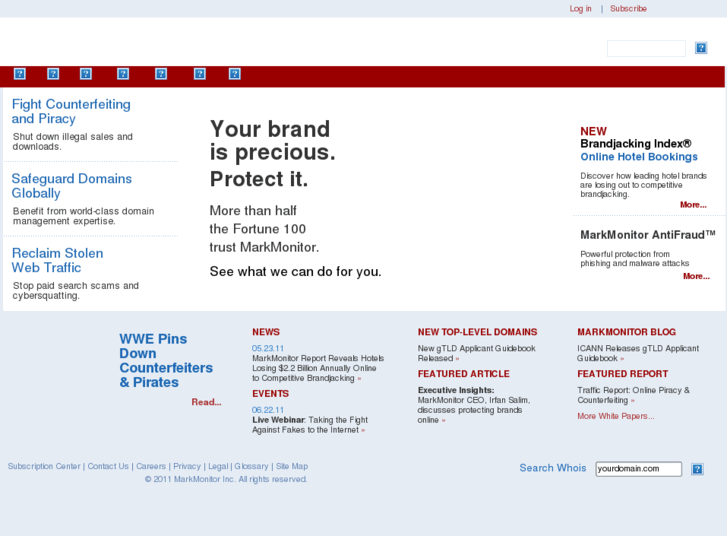
Task: Click FEATURED REPORT heading
Action: point(622,374)
